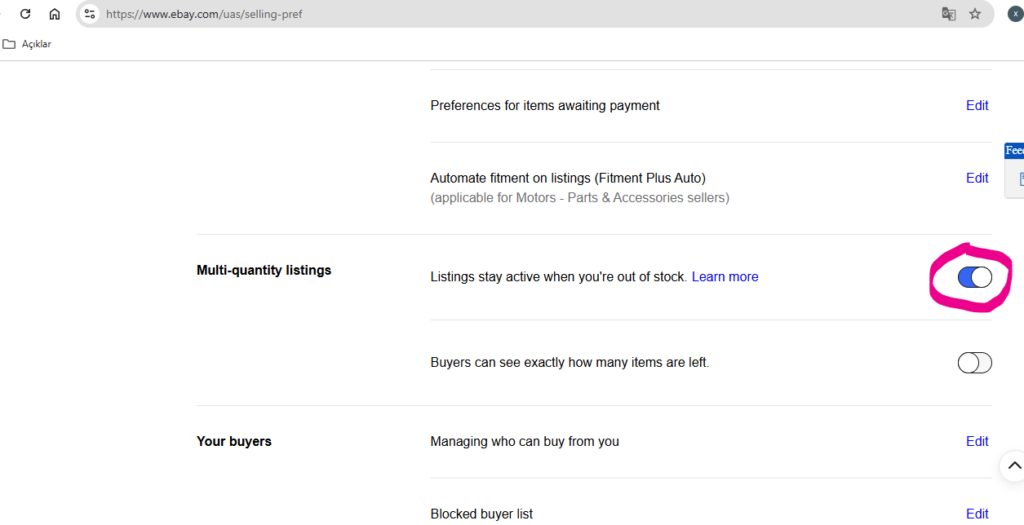Bookmark this page with the star
This screenshot has height=525, width=1024.
(975, 14)
